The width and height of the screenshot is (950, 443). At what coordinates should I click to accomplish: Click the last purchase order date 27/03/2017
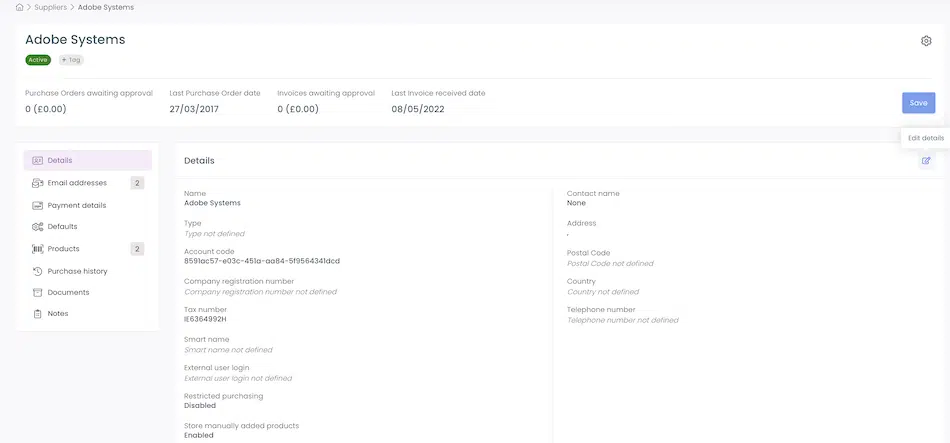coord(194,110)
